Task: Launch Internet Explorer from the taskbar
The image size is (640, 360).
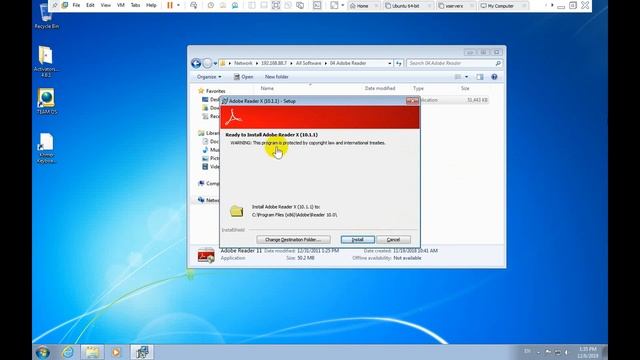Action: (68, 352)
